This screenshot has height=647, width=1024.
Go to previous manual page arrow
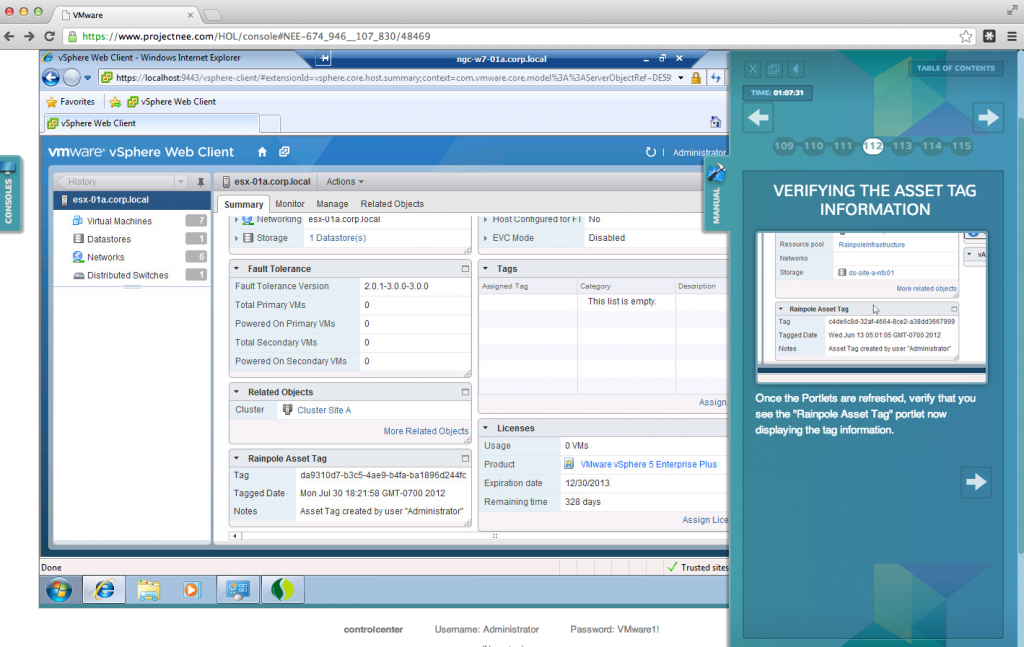click(758, 118)
